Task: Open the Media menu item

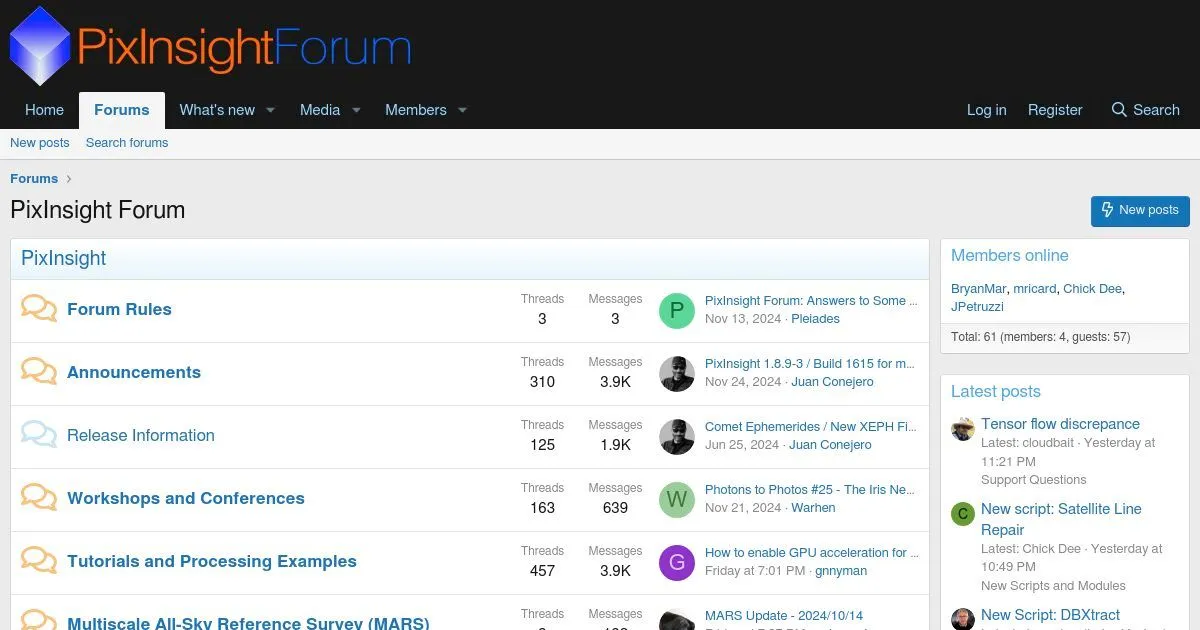Action: coord(320,110)
